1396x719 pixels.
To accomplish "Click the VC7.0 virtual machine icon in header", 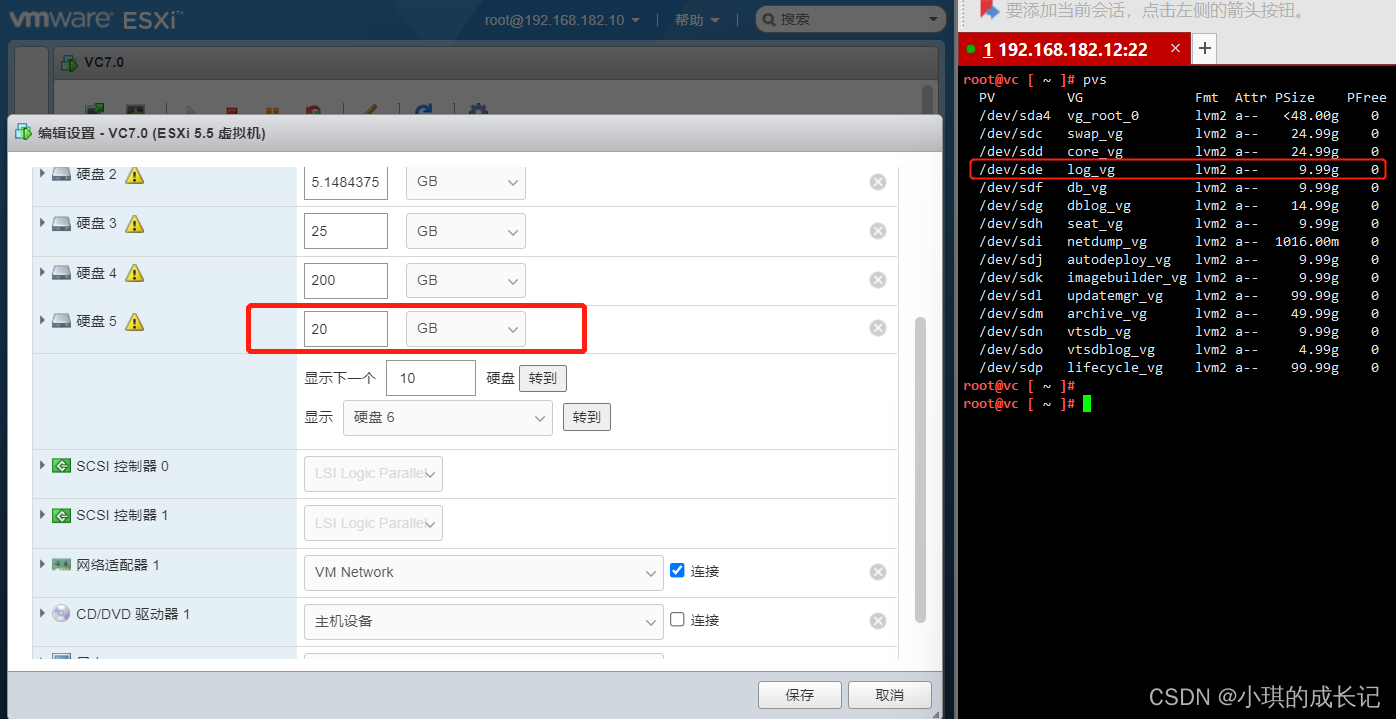I will (69, 63).
